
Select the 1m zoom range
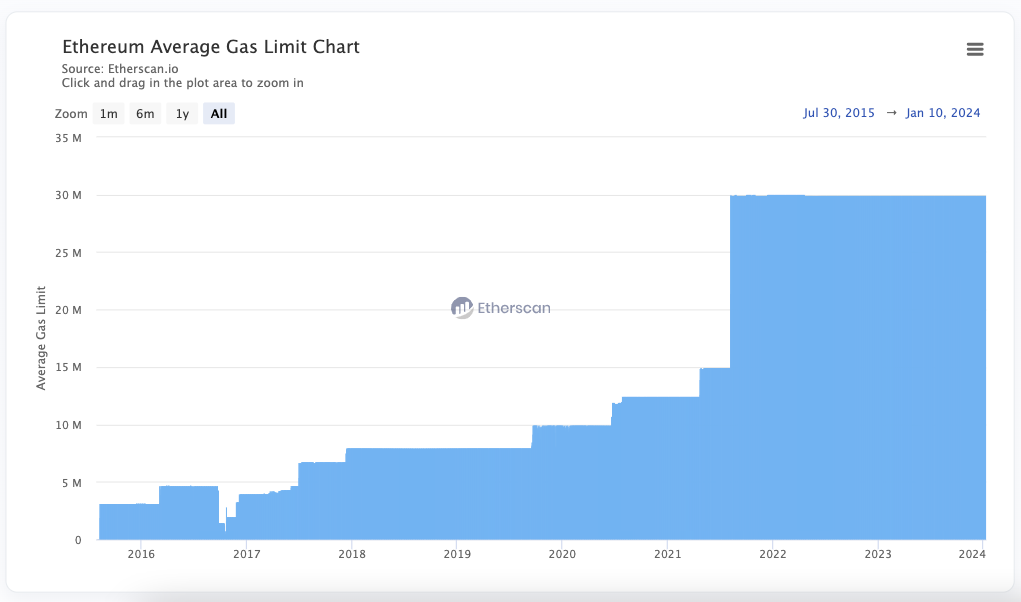(108, 114)
